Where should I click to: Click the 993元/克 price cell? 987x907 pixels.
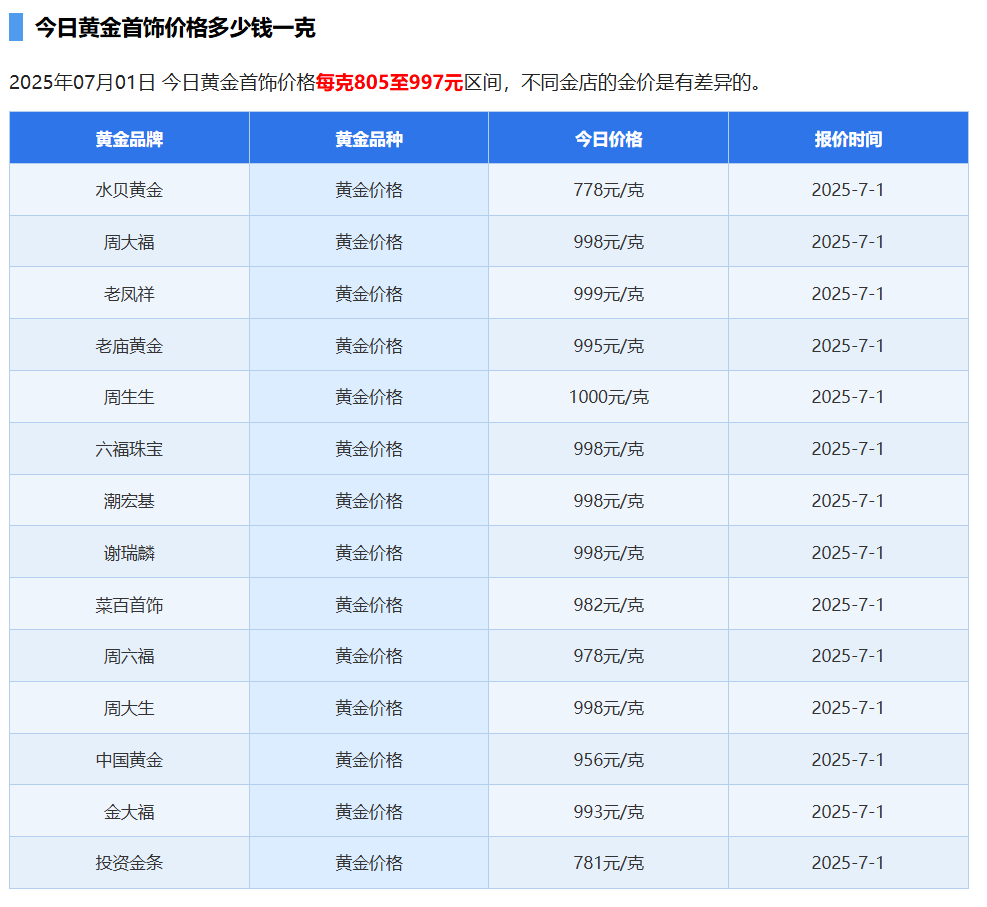pyautogui.click(x=609, y=812)
